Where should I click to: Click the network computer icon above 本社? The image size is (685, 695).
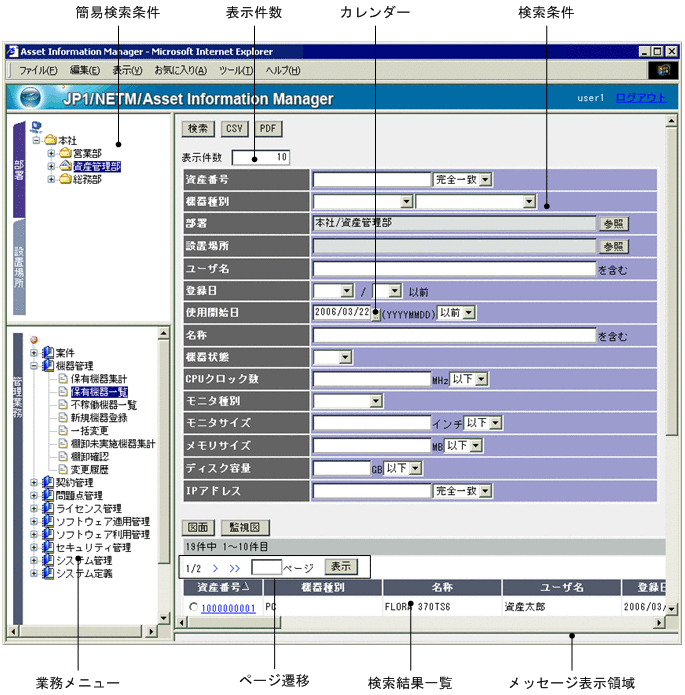(36, 128)
